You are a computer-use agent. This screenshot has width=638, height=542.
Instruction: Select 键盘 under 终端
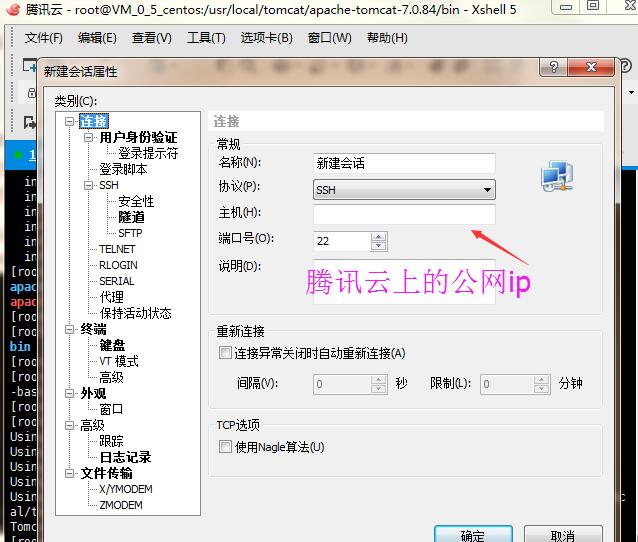pyautogui.click(x=112, y=345)
